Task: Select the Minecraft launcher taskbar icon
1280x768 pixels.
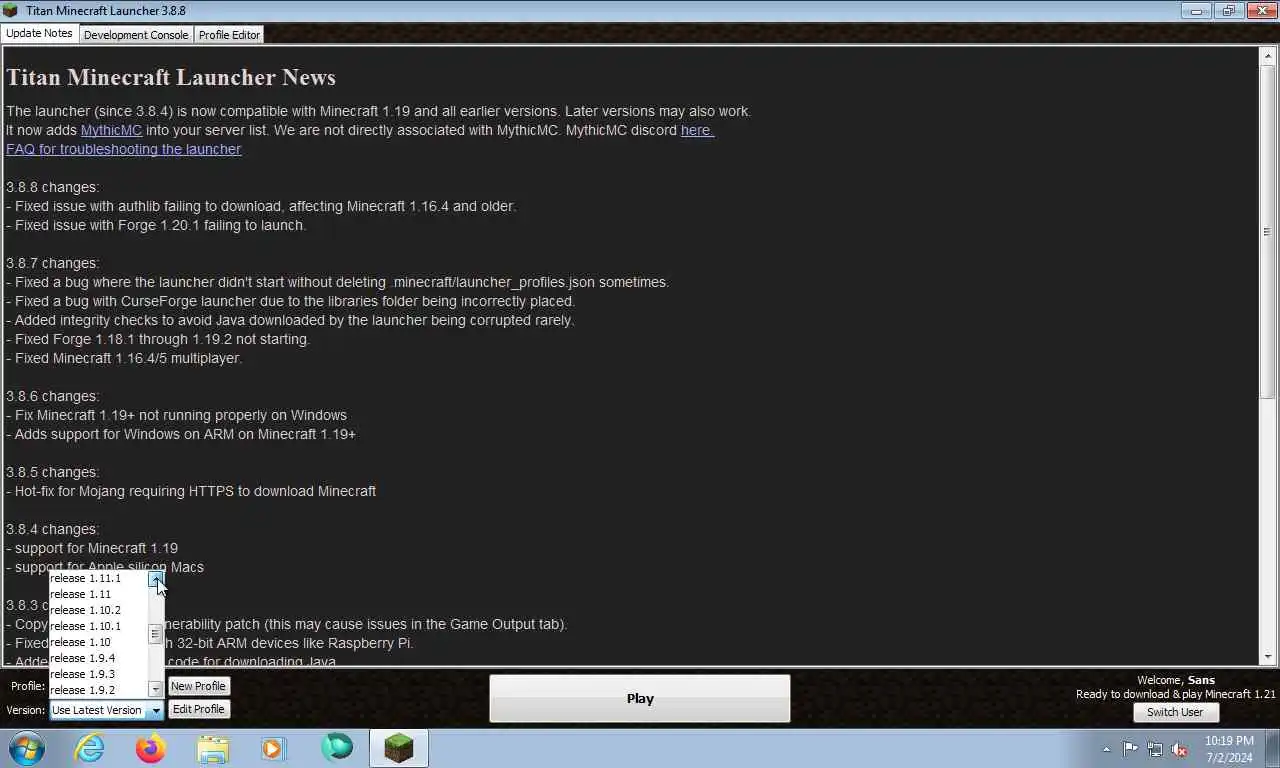Action: (x=399, y=748)
